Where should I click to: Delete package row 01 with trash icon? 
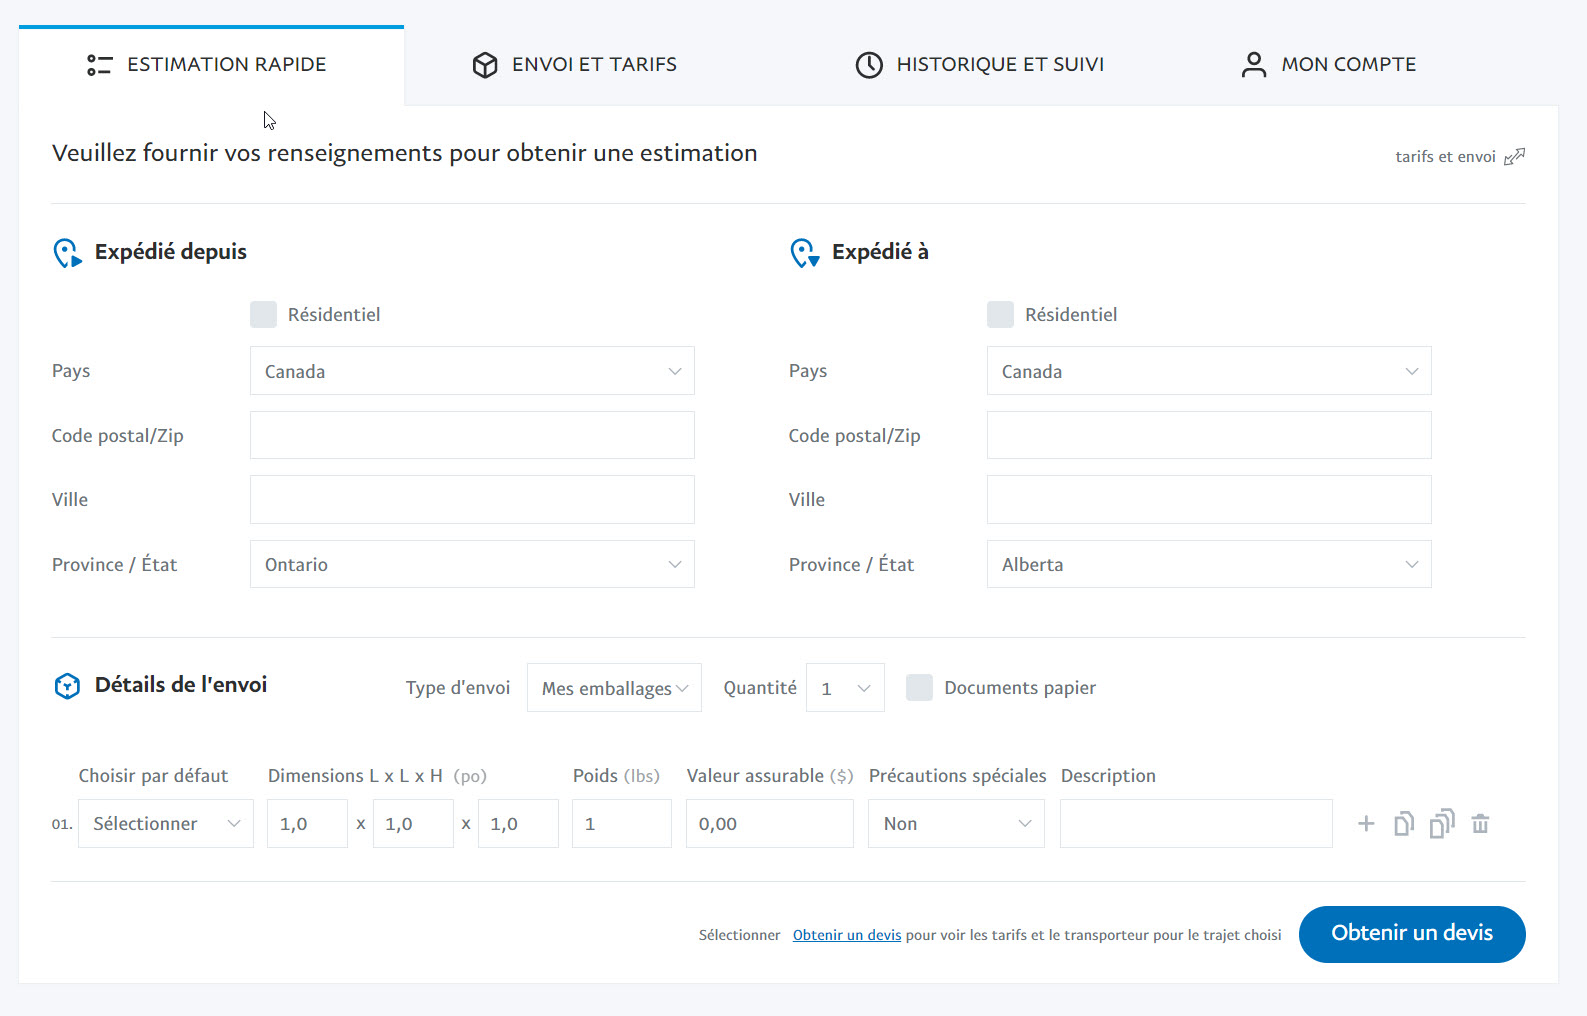click(x=1481, y=824)
